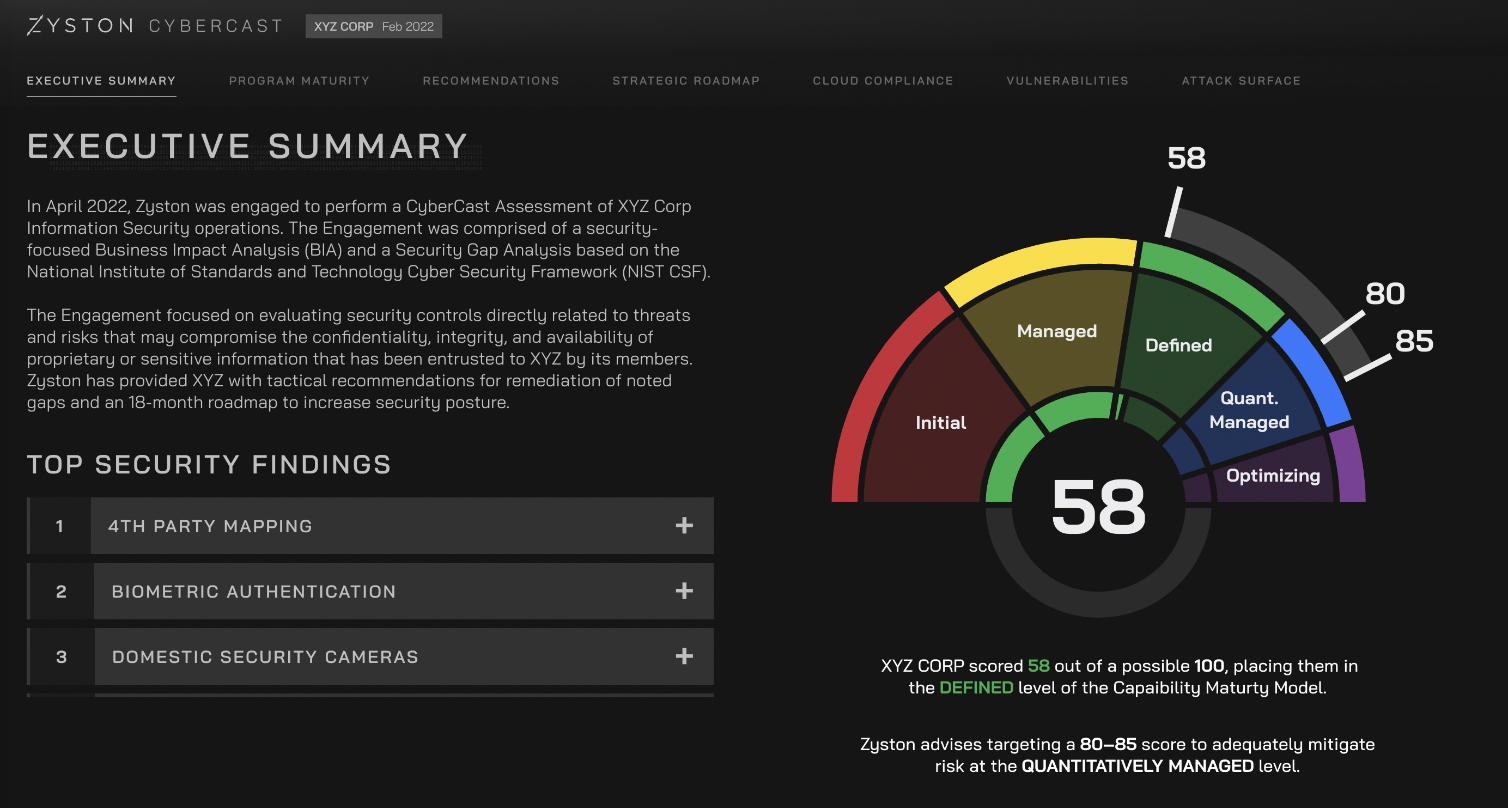Switch to the PROGRAM MATURITY tab
Screen dimensions: 1508x808
pos(299,81)
